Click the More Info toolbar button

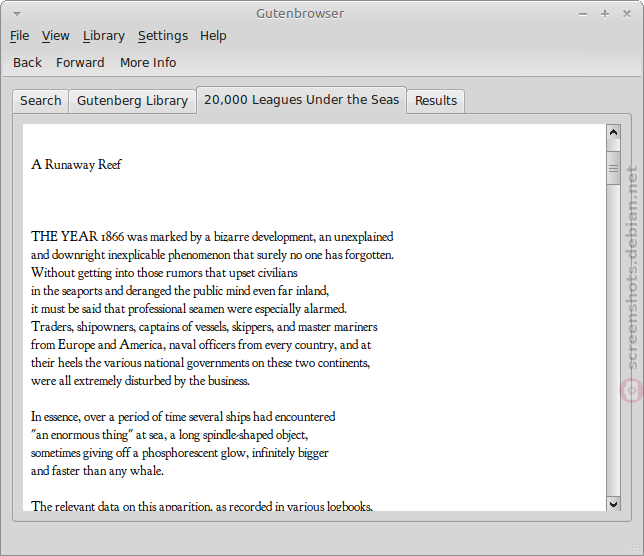(148, 63)
